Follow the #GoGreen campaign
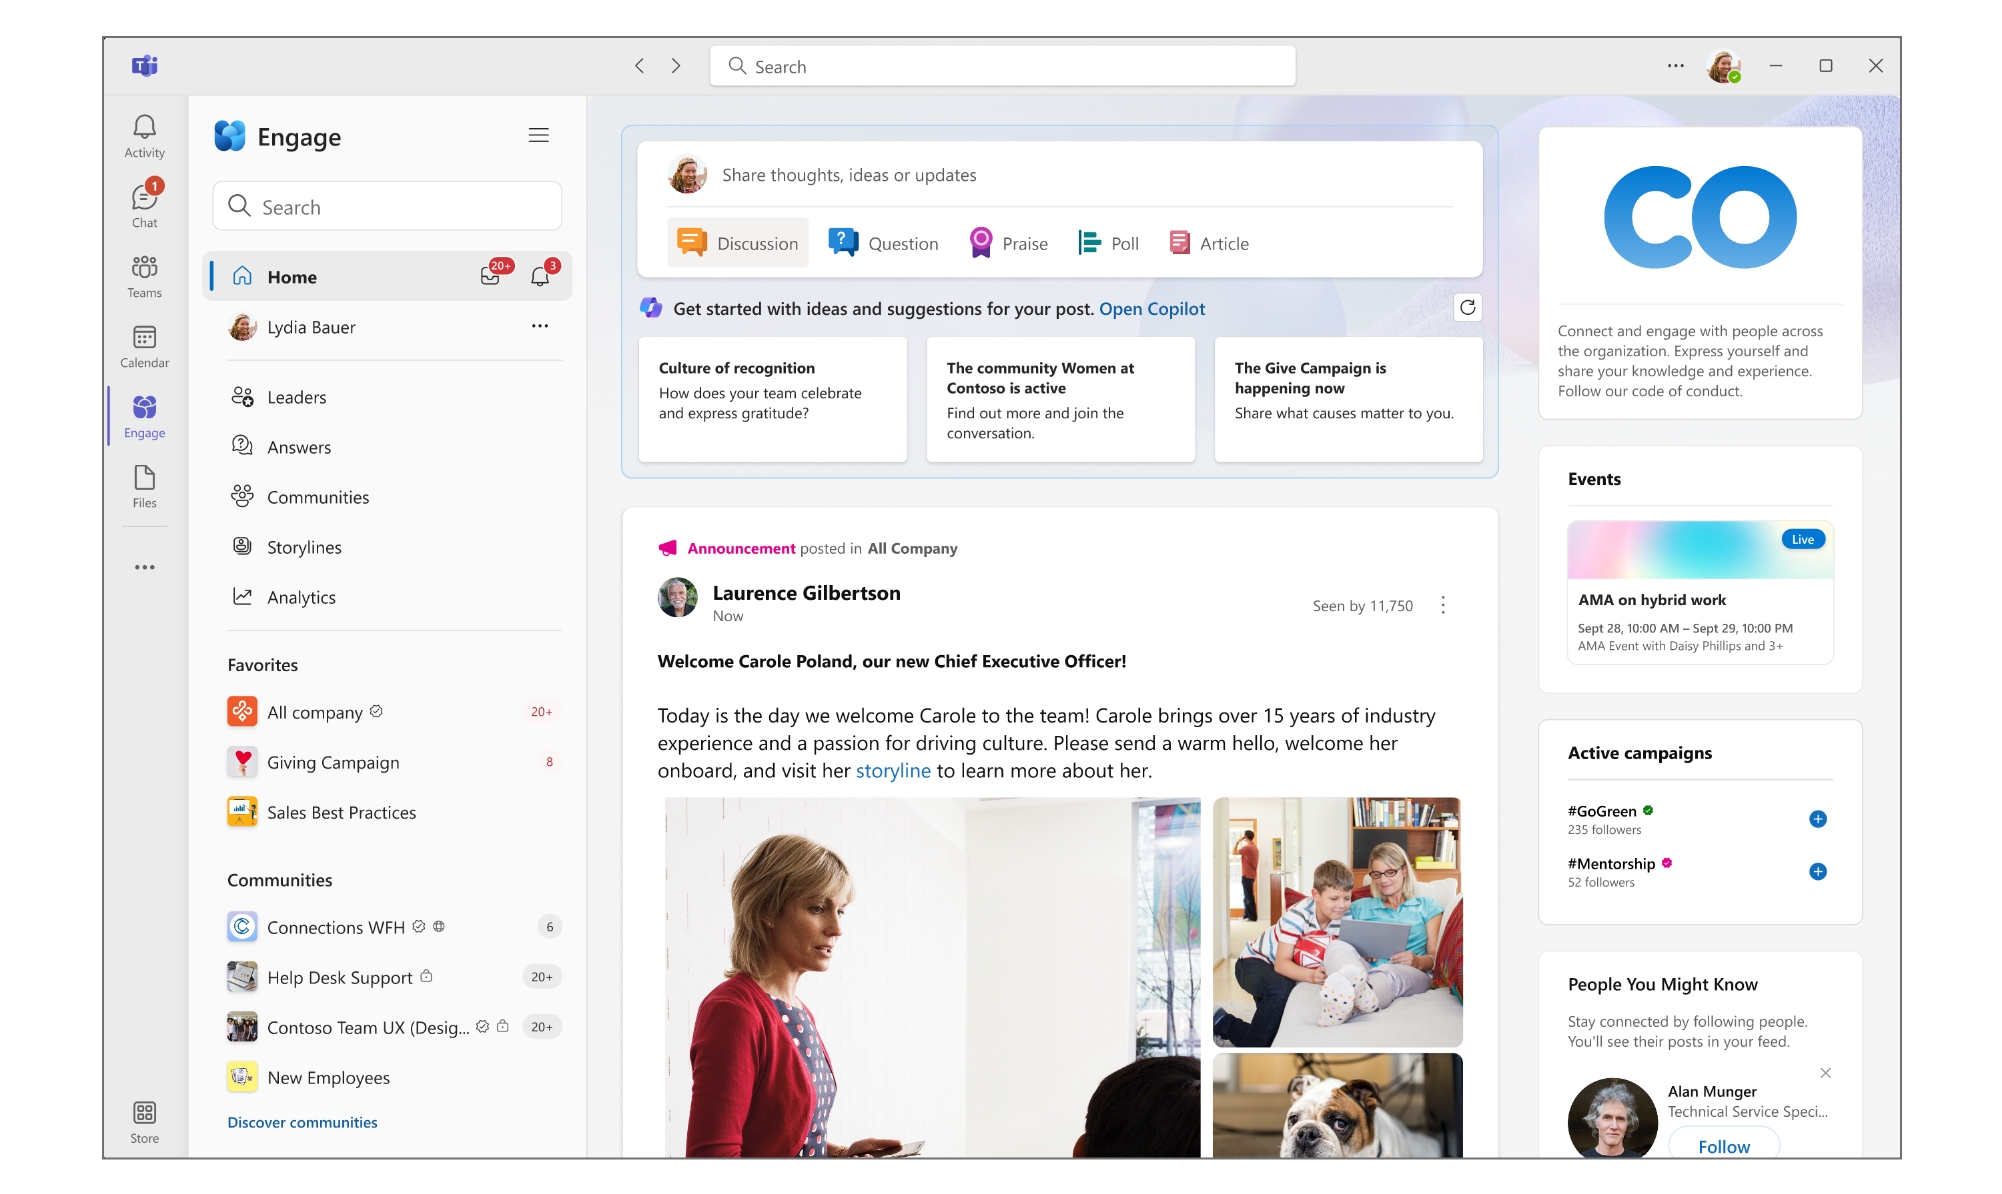Viewport: 2002px width, 1194px height. point(1819,818)
